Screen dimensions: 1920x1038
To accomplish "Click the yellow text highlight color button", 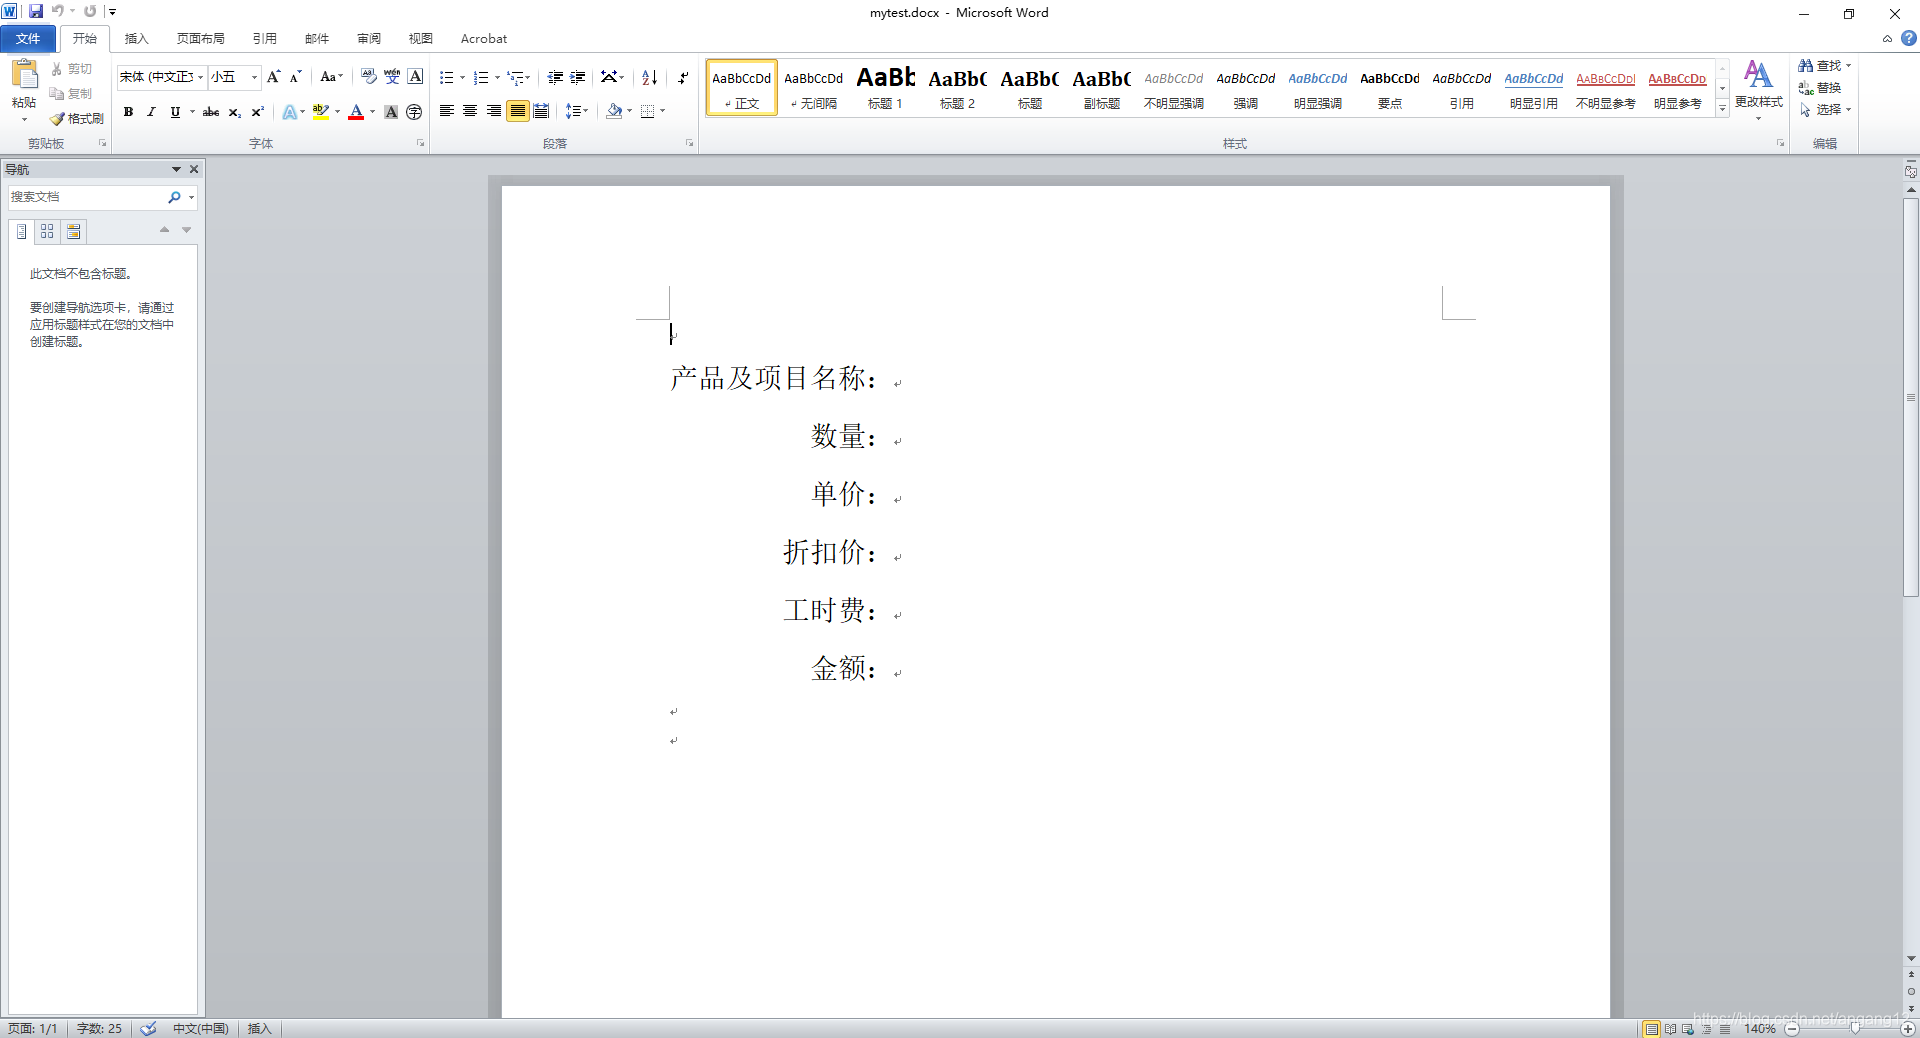I will pyautogui.click(x=320, y=112).
